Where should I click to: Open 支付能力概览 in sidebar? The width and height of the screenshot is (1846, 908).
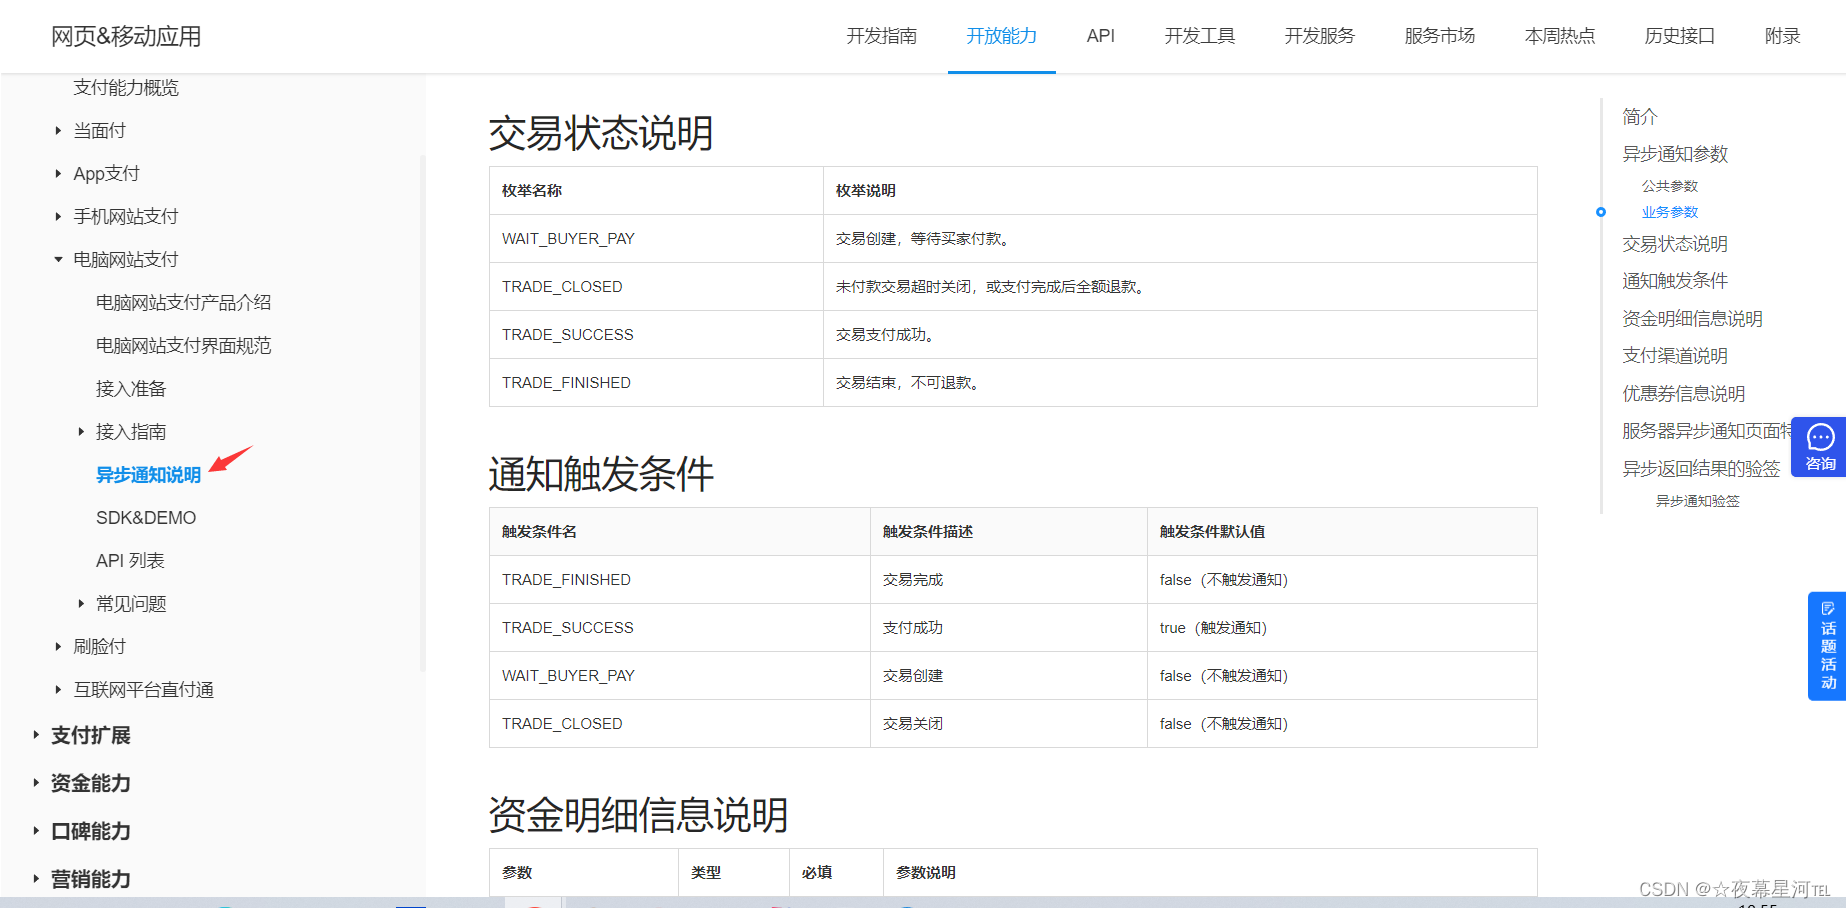[126, 88]
